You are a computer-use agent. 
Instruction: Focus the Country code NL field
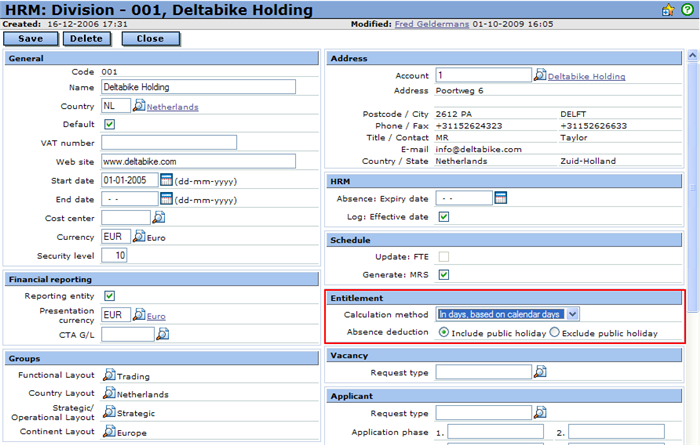coord(116,105)
